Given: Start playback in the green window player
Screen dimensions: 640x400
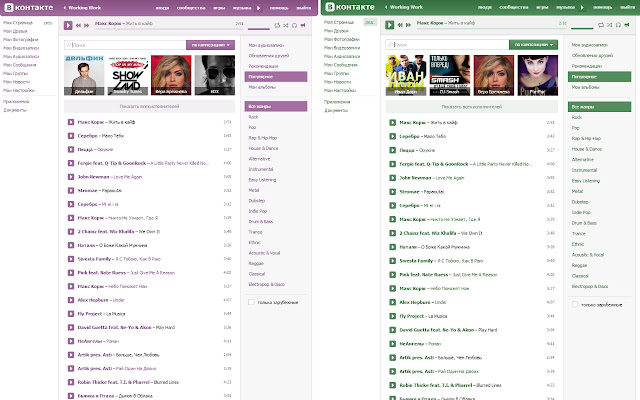Looking at the screenshot, I should (389, 25).
